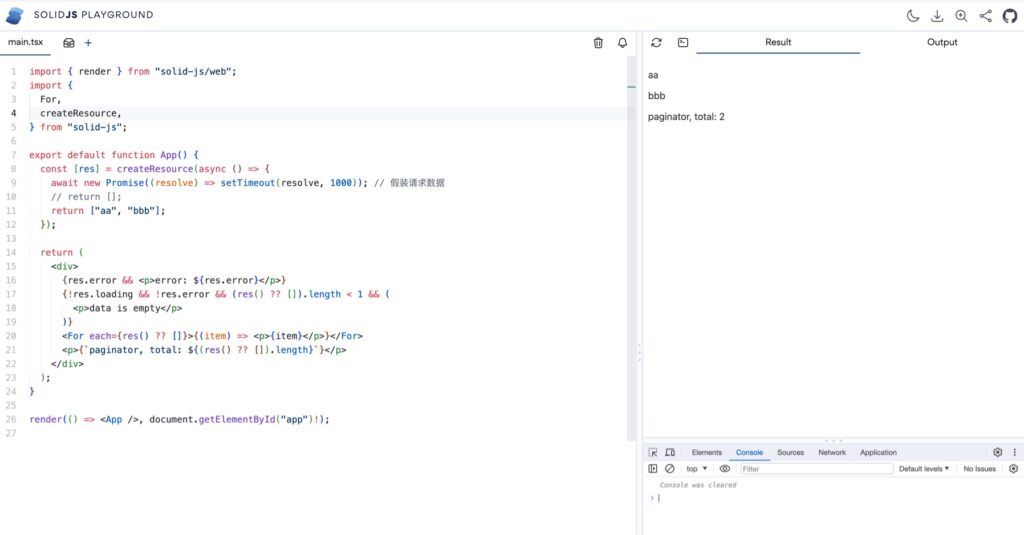The image size is (1024, 535).
Task: Click the refresh result icon
Action: coord(657,43)
